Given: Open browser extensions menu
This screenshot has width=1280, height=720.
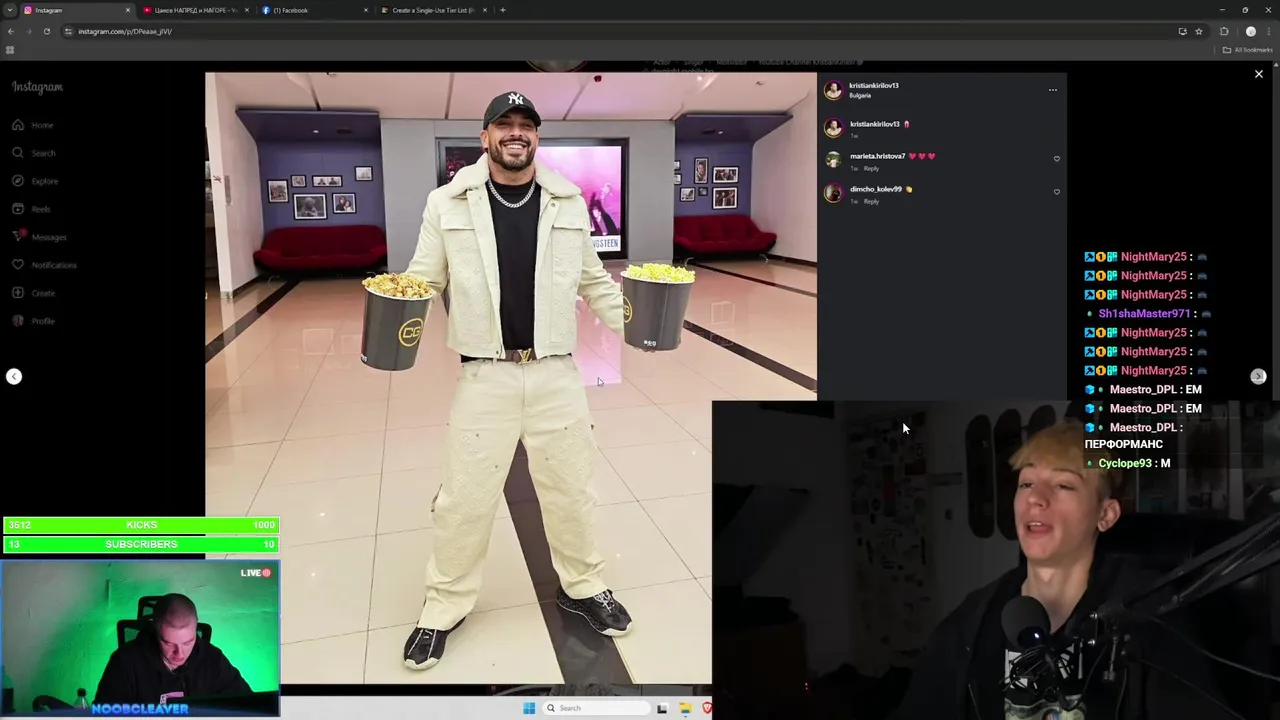Looking at the screenshot, I should click(x=1224, y=31).
